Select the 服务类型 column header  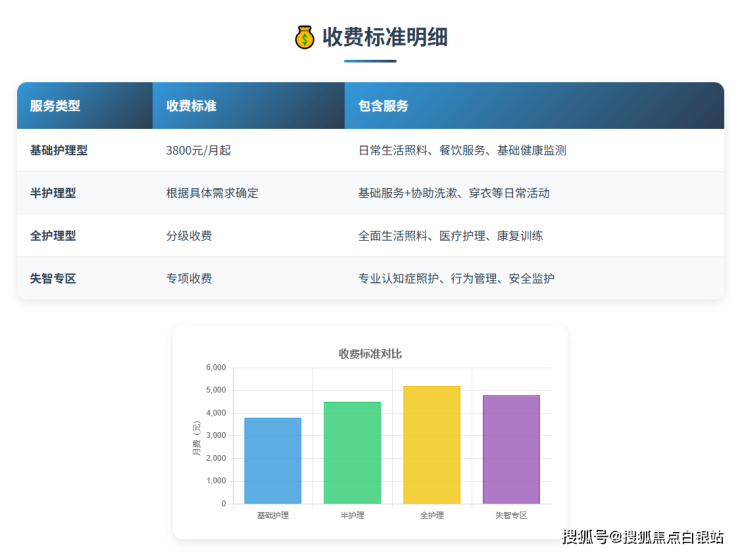(55, 106)
